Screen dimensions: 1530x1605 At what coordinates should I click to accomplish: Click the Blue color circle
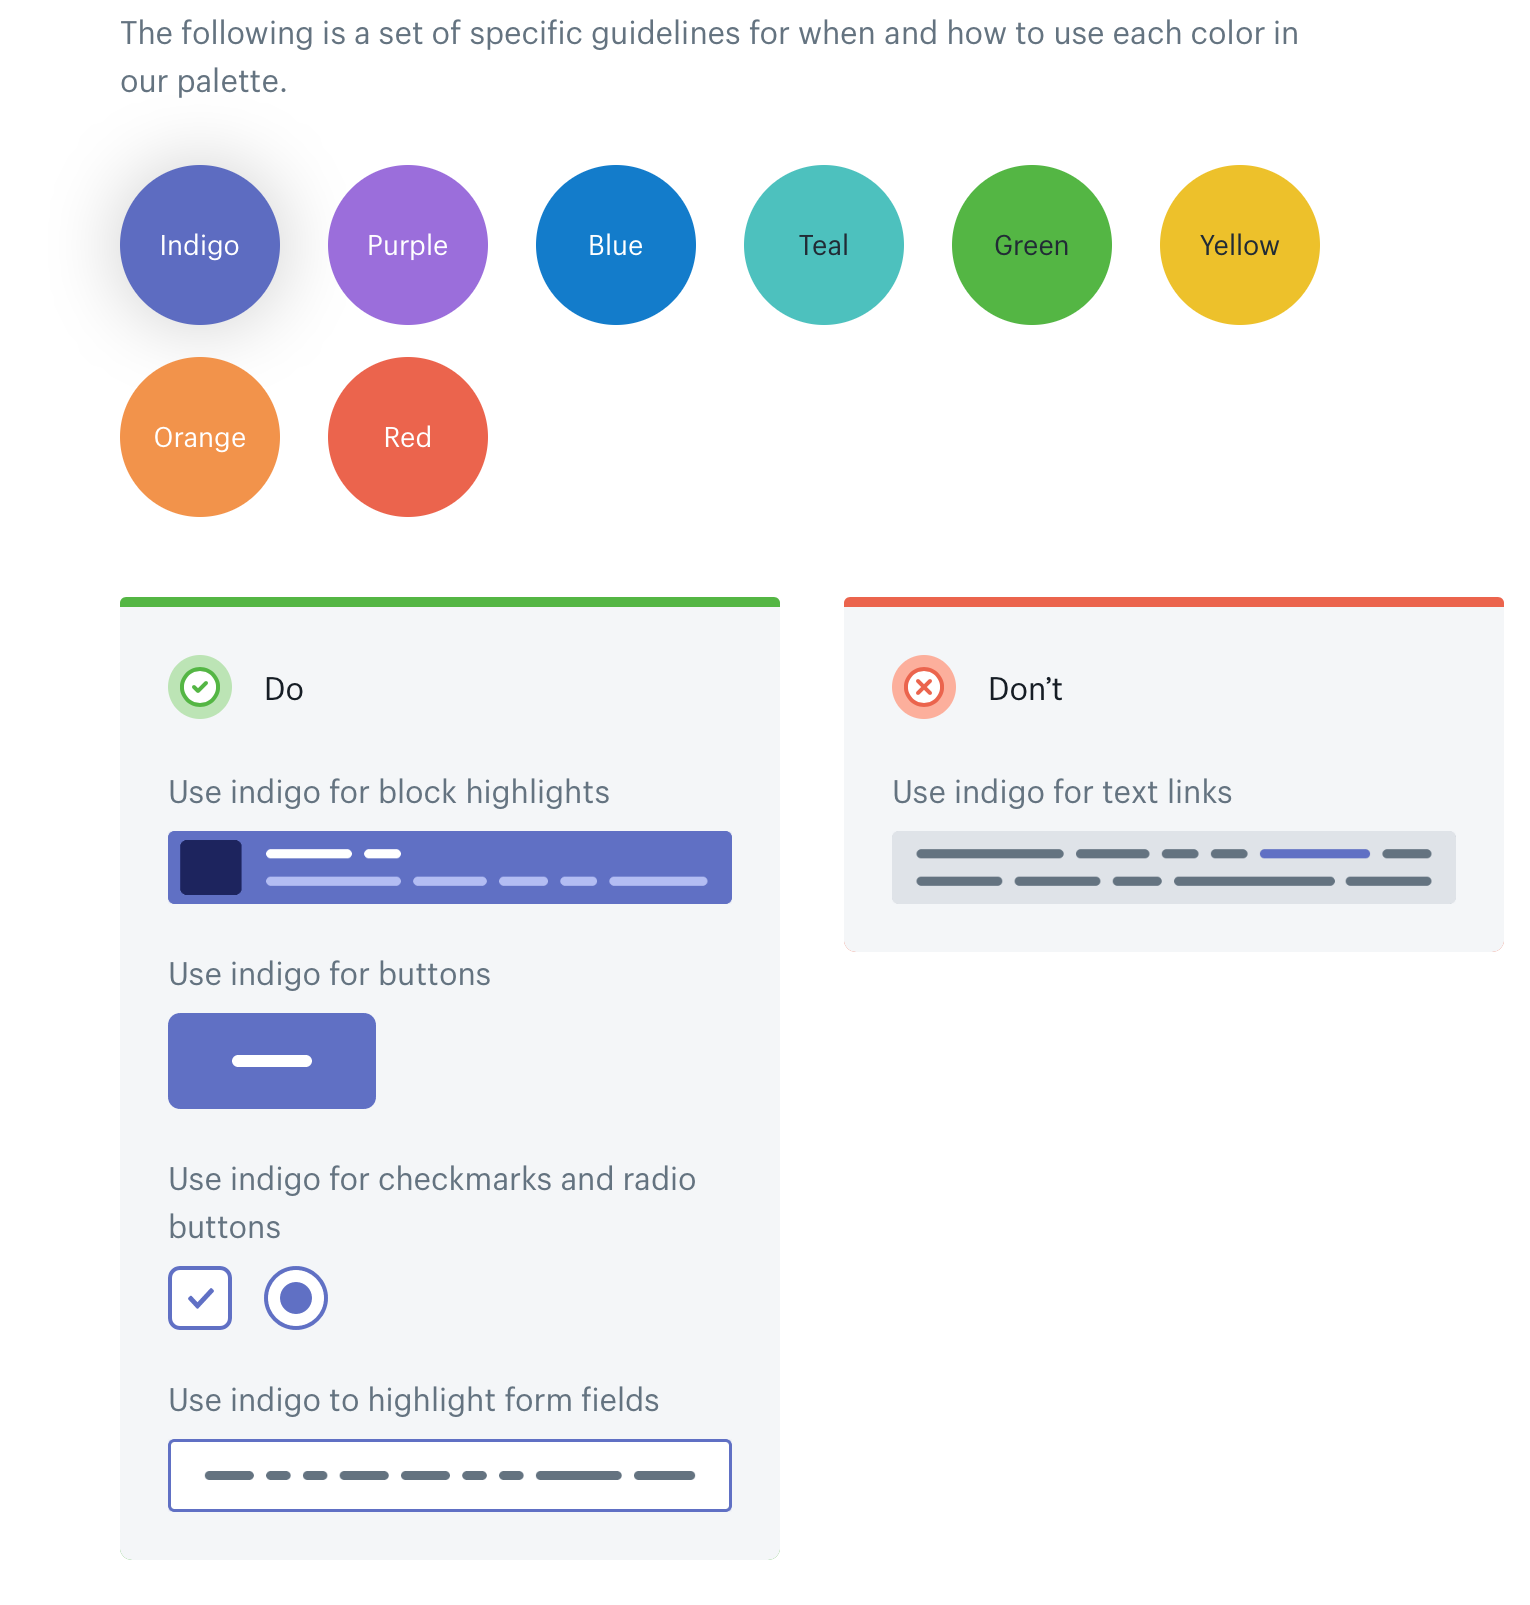[x=616, y=245]
